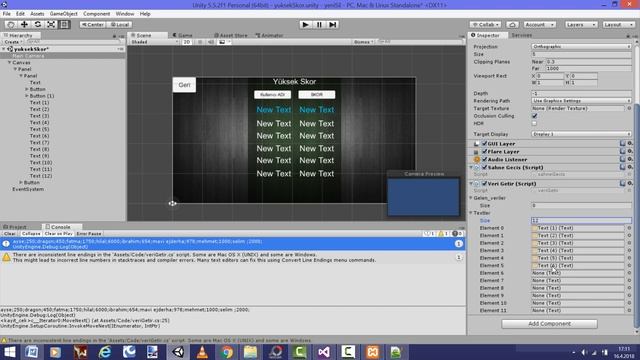
Task: Open the Account dropdown
Action: pyautogui.click(x=540, y=25)
